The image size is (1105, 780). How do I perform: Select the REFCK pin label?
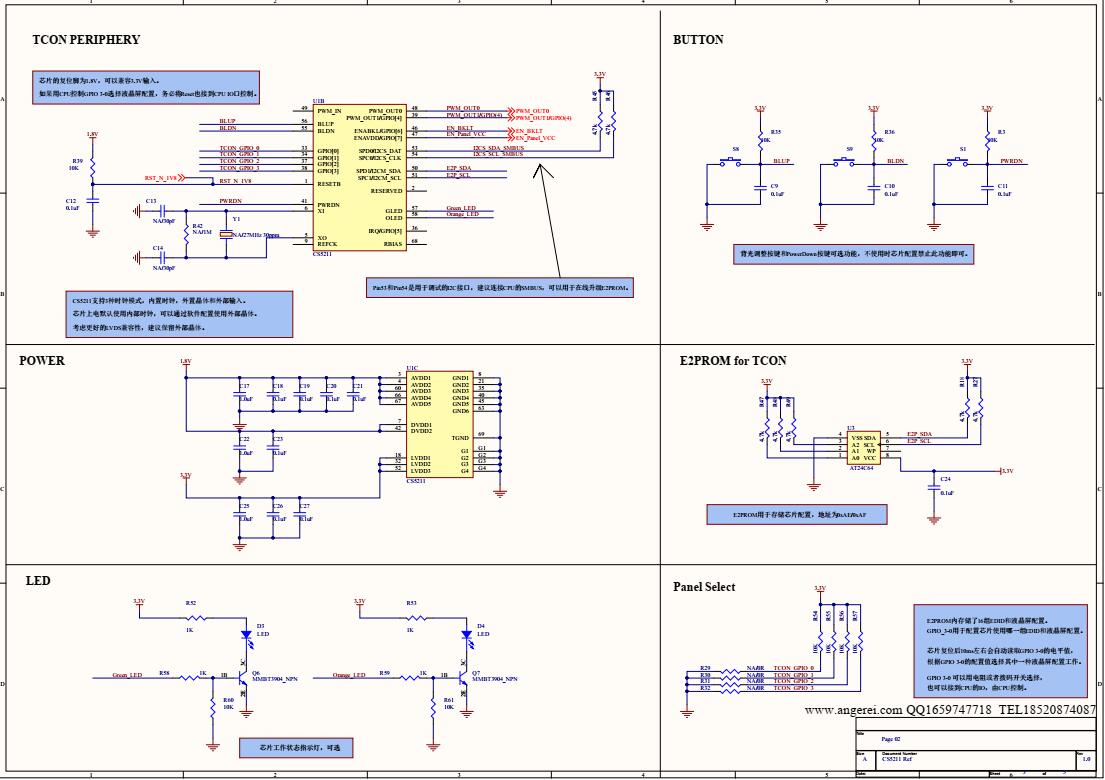click(x=327, y=244)
